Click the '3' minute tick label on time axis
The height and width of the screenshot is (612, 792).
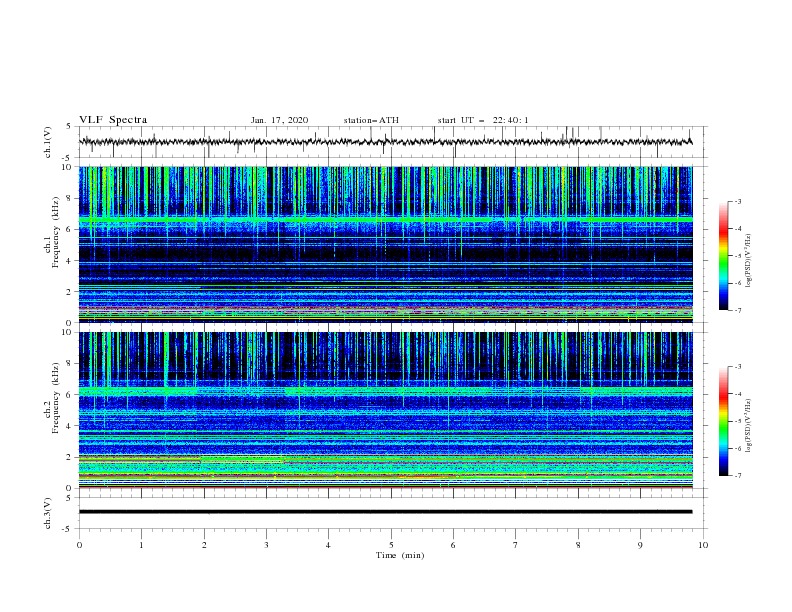266,545
